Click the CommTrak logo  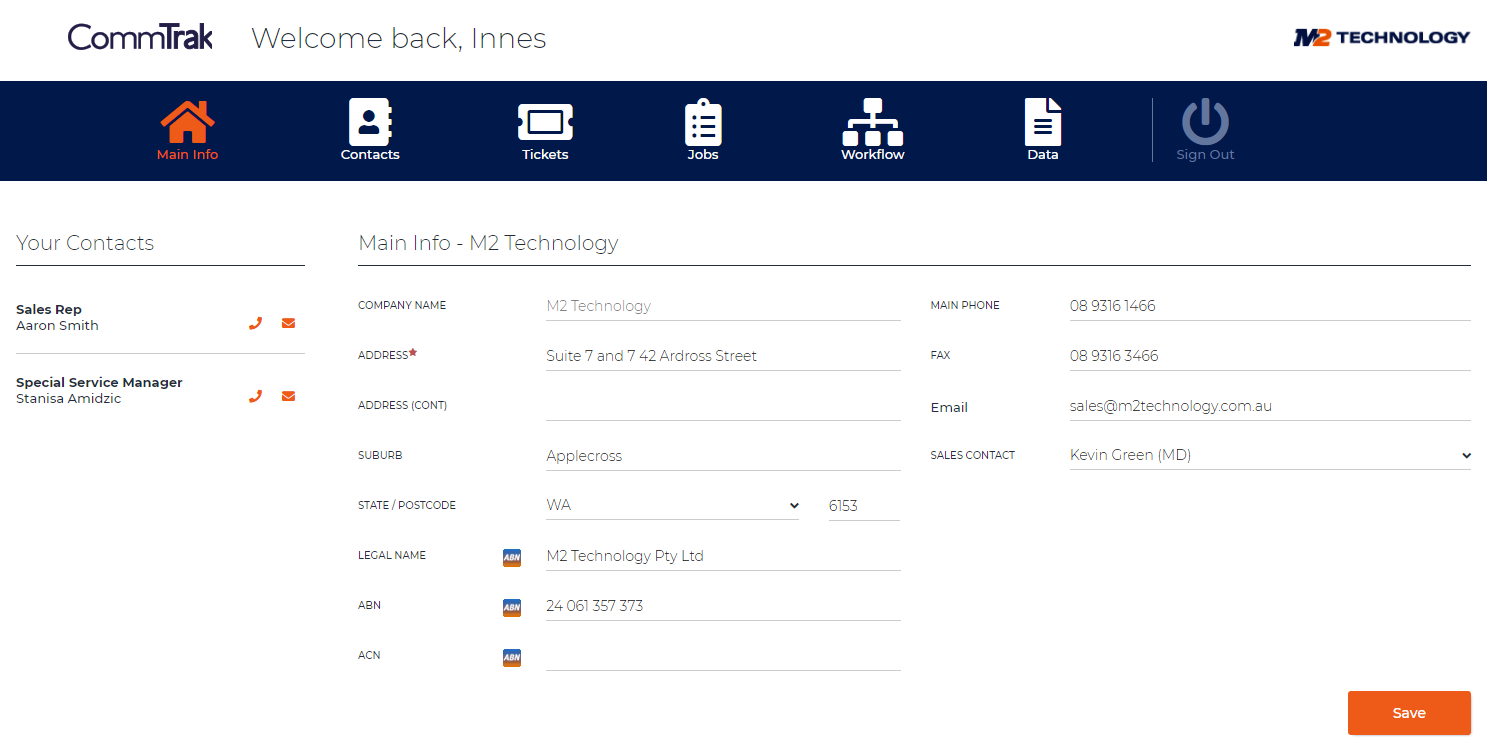pyautogui.click(x=140, y=38)
